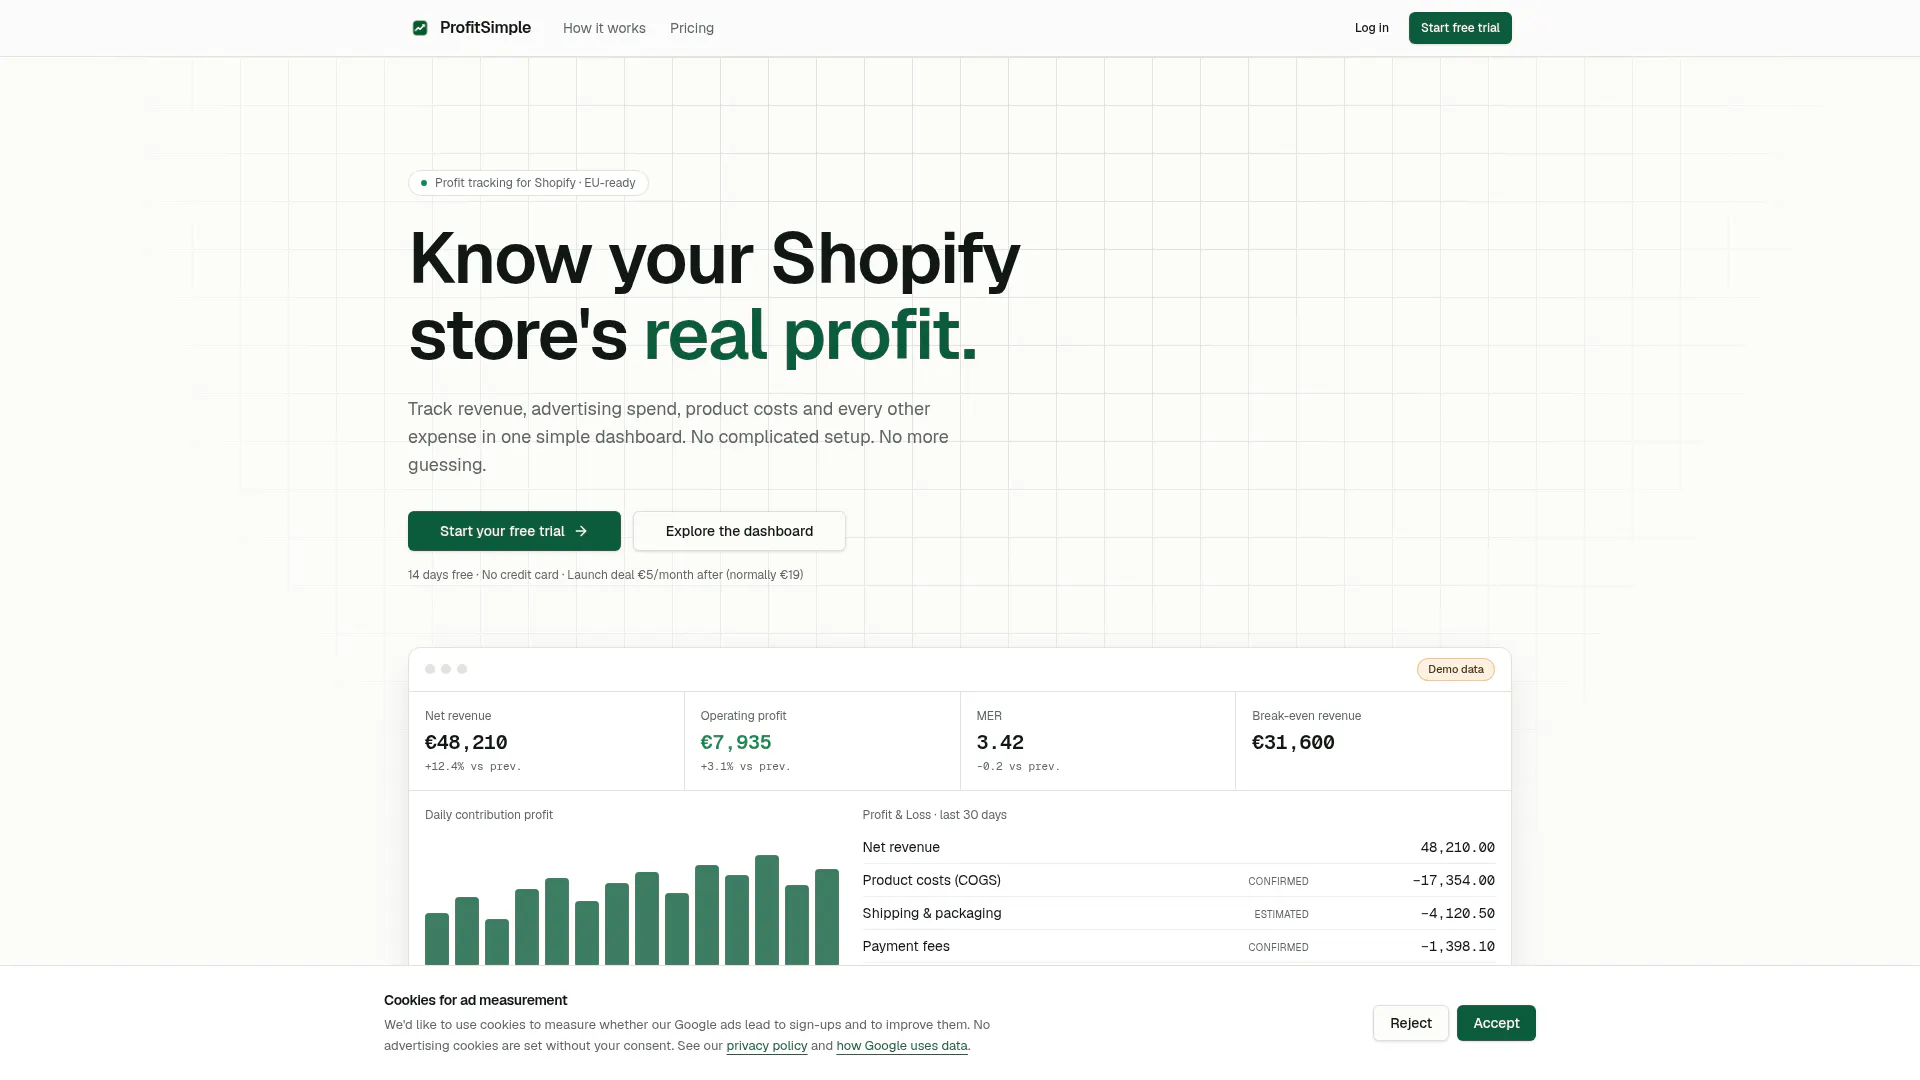Click the ESTIMATED tag on Shipping row

click(x=1281, y=914)
